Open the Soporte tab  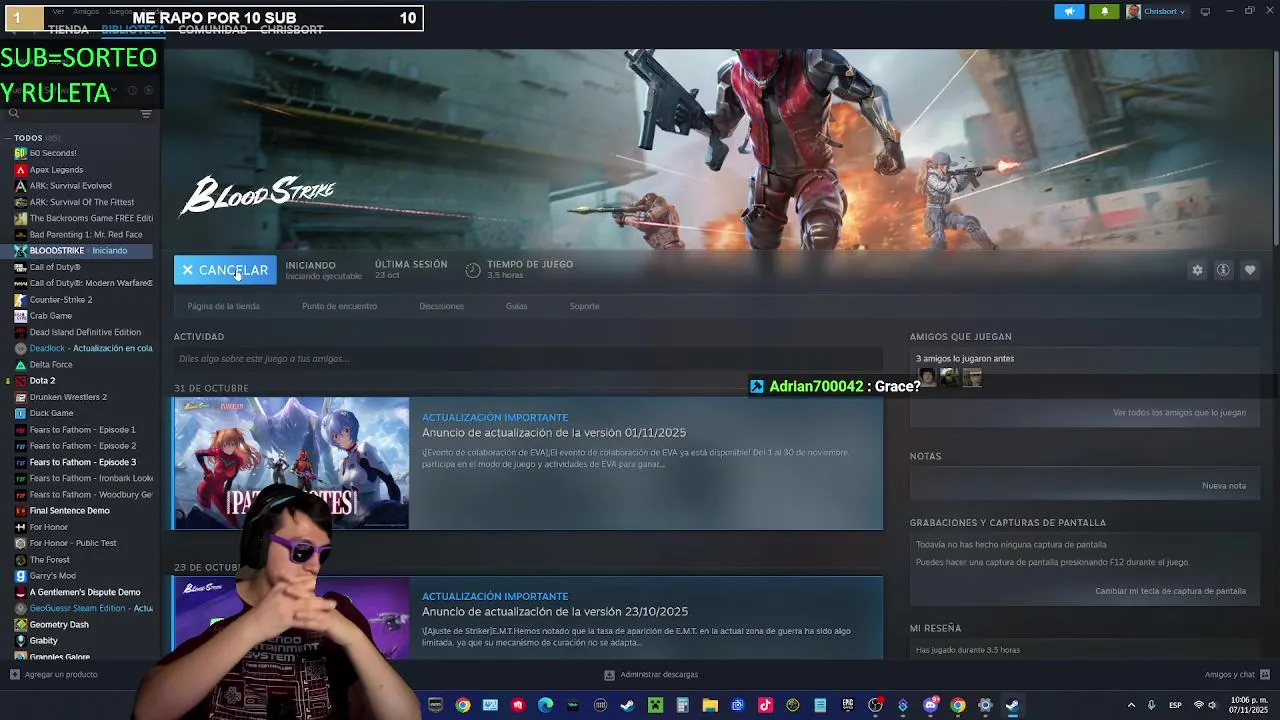[x=584, y=306]
